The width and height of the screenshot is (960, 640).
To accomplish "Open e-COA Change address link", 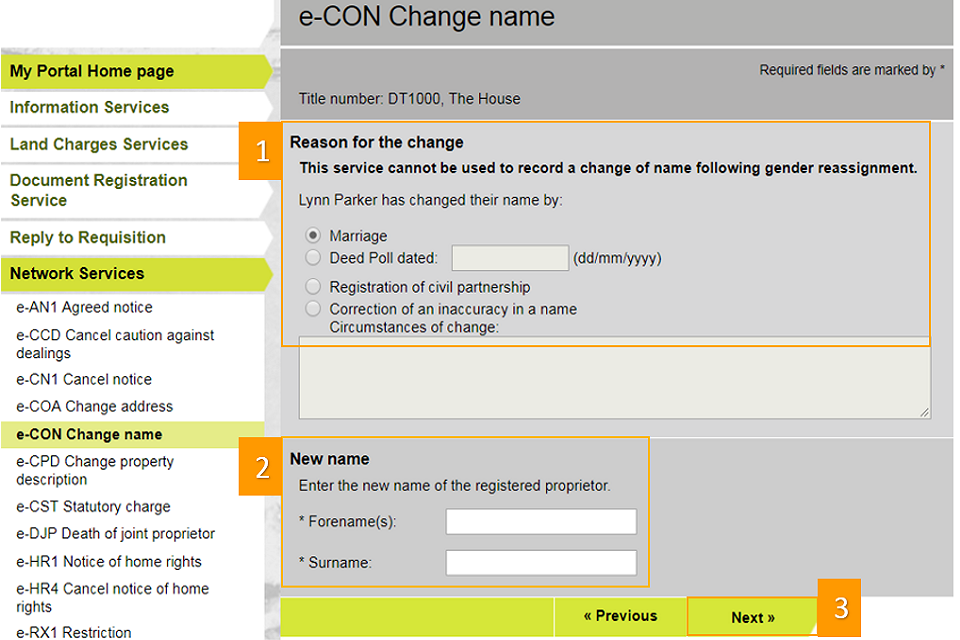I will (94, 406).
